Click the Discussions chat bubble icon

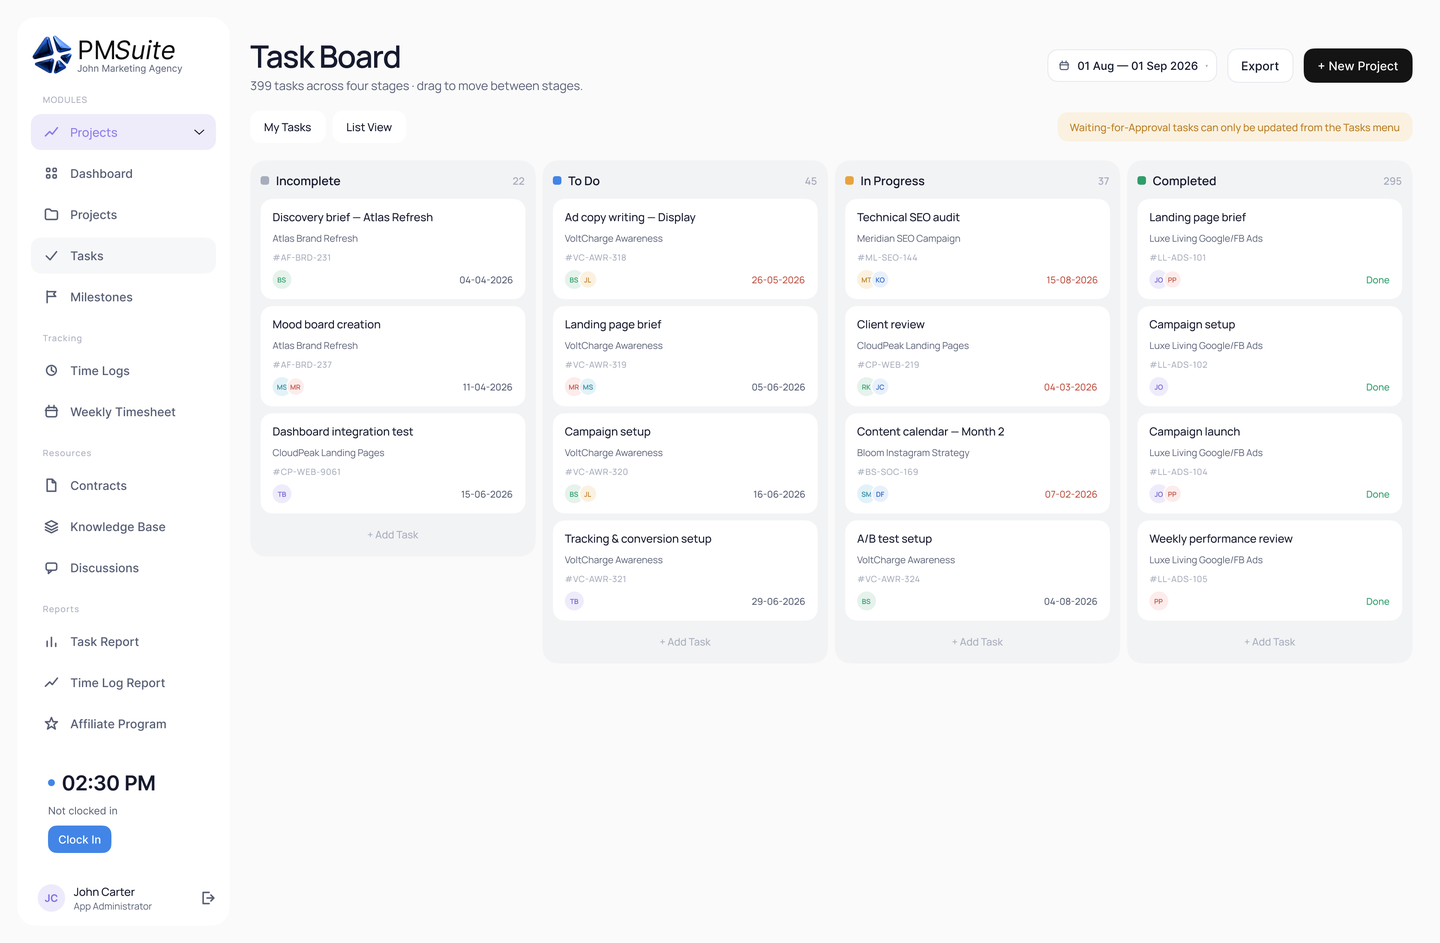point(51,567)
